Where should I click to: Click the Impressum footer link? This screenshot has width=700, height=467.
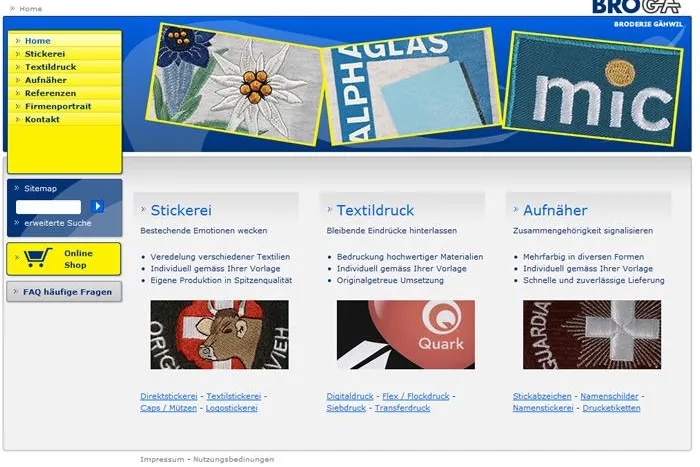click(x=162, y=459)
